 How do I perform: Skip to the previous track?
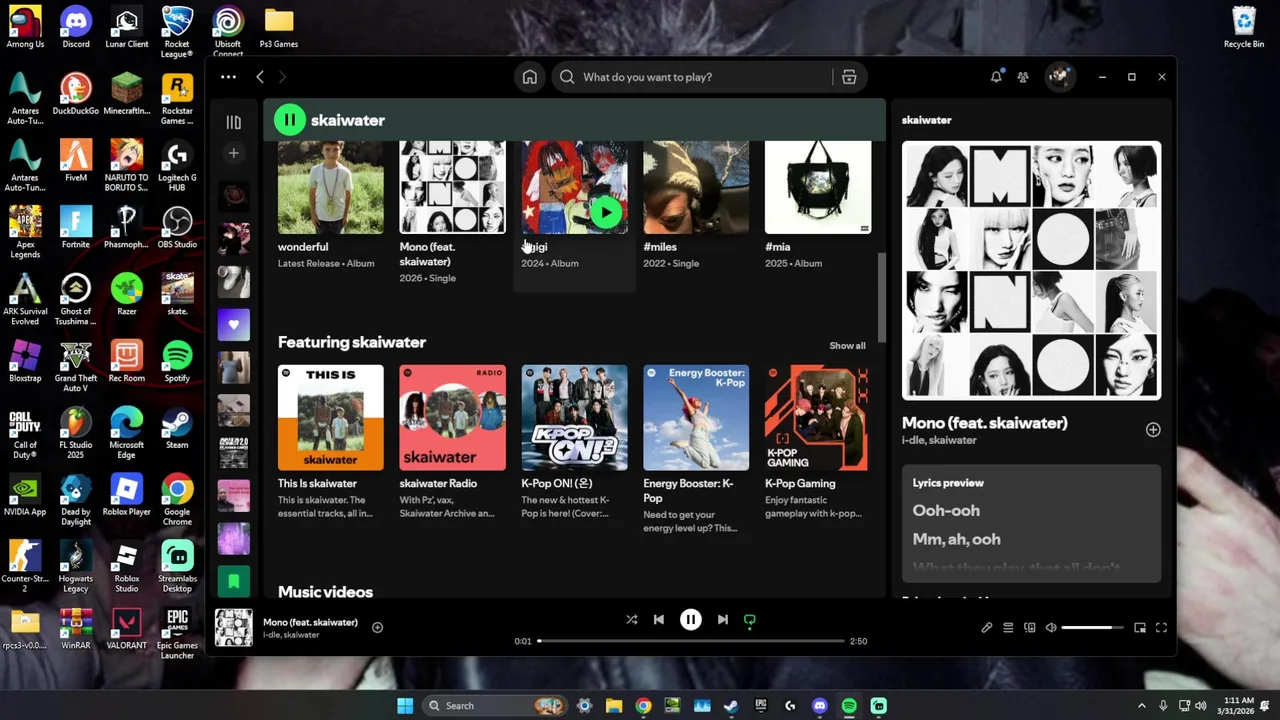pyautogui.click(x=659, y=620)
